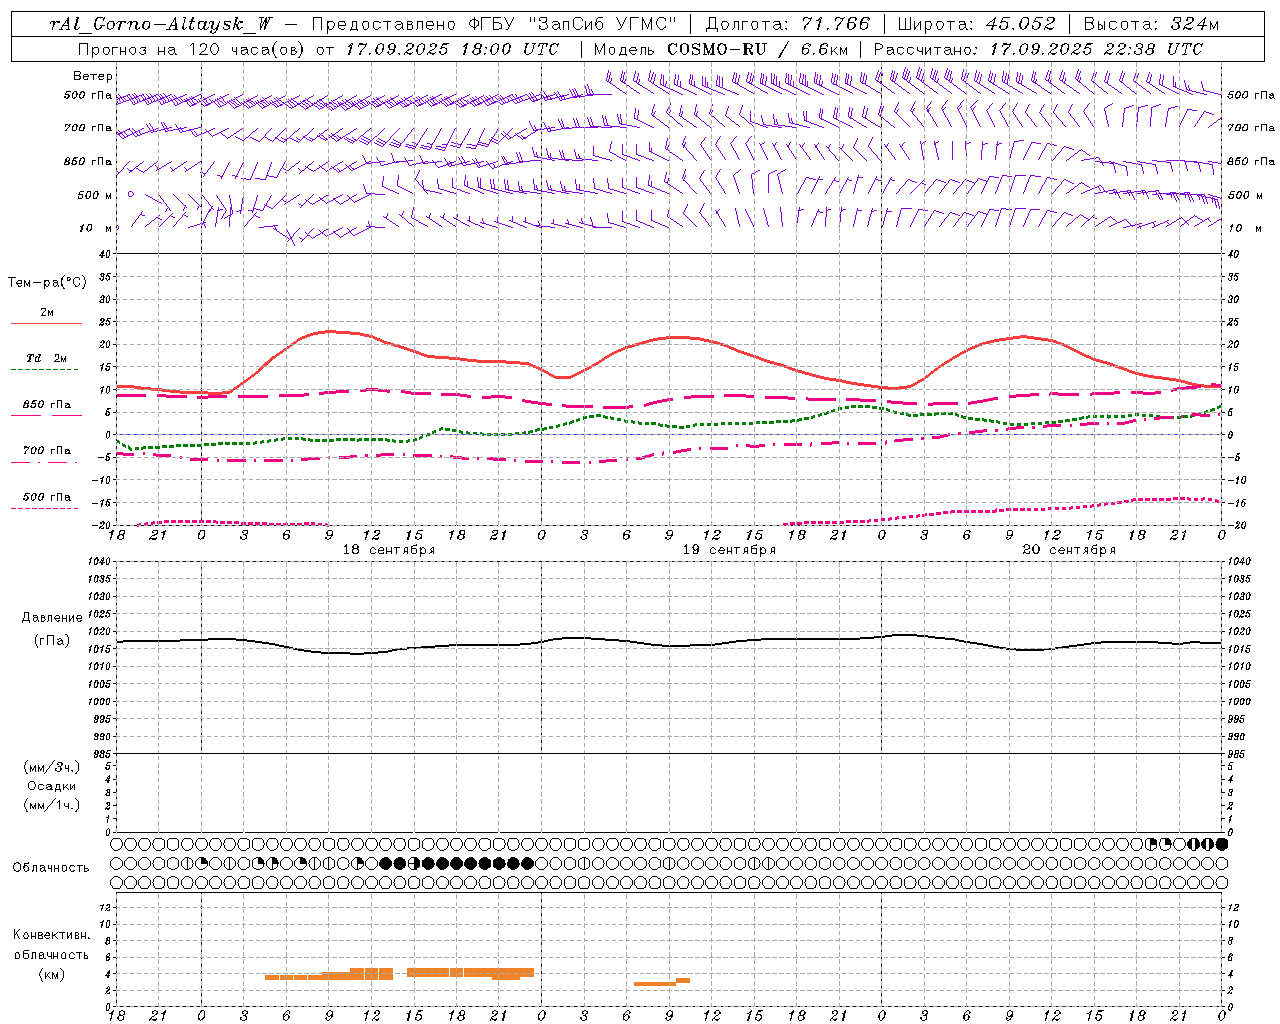The height and width of the screenshot is (1024, 1280).
Task: Click the 700 гПа entry in temperature legend
Action: click(46, 451)
